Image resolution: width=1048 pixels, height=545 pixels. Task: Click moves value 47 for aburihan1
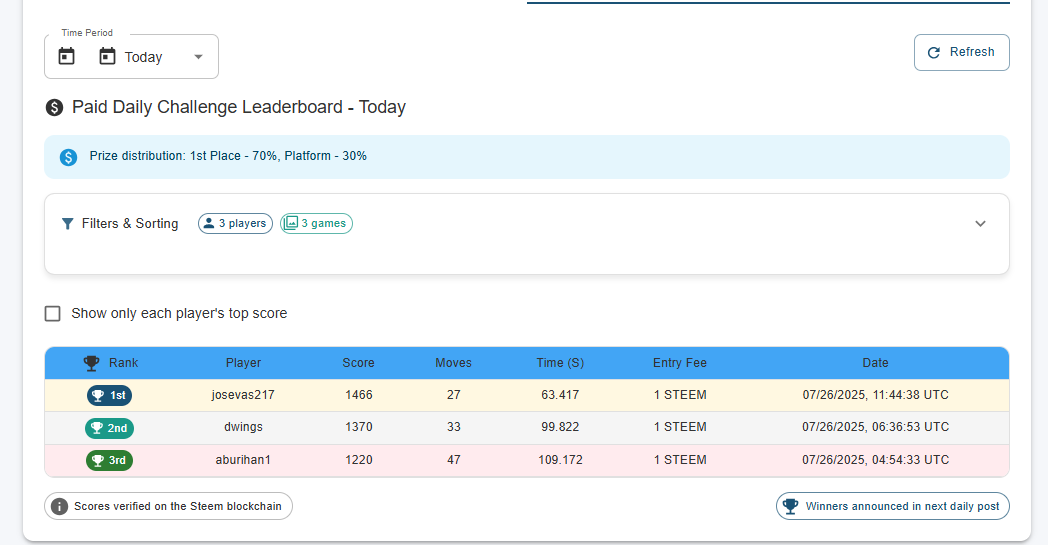[454, 460]
